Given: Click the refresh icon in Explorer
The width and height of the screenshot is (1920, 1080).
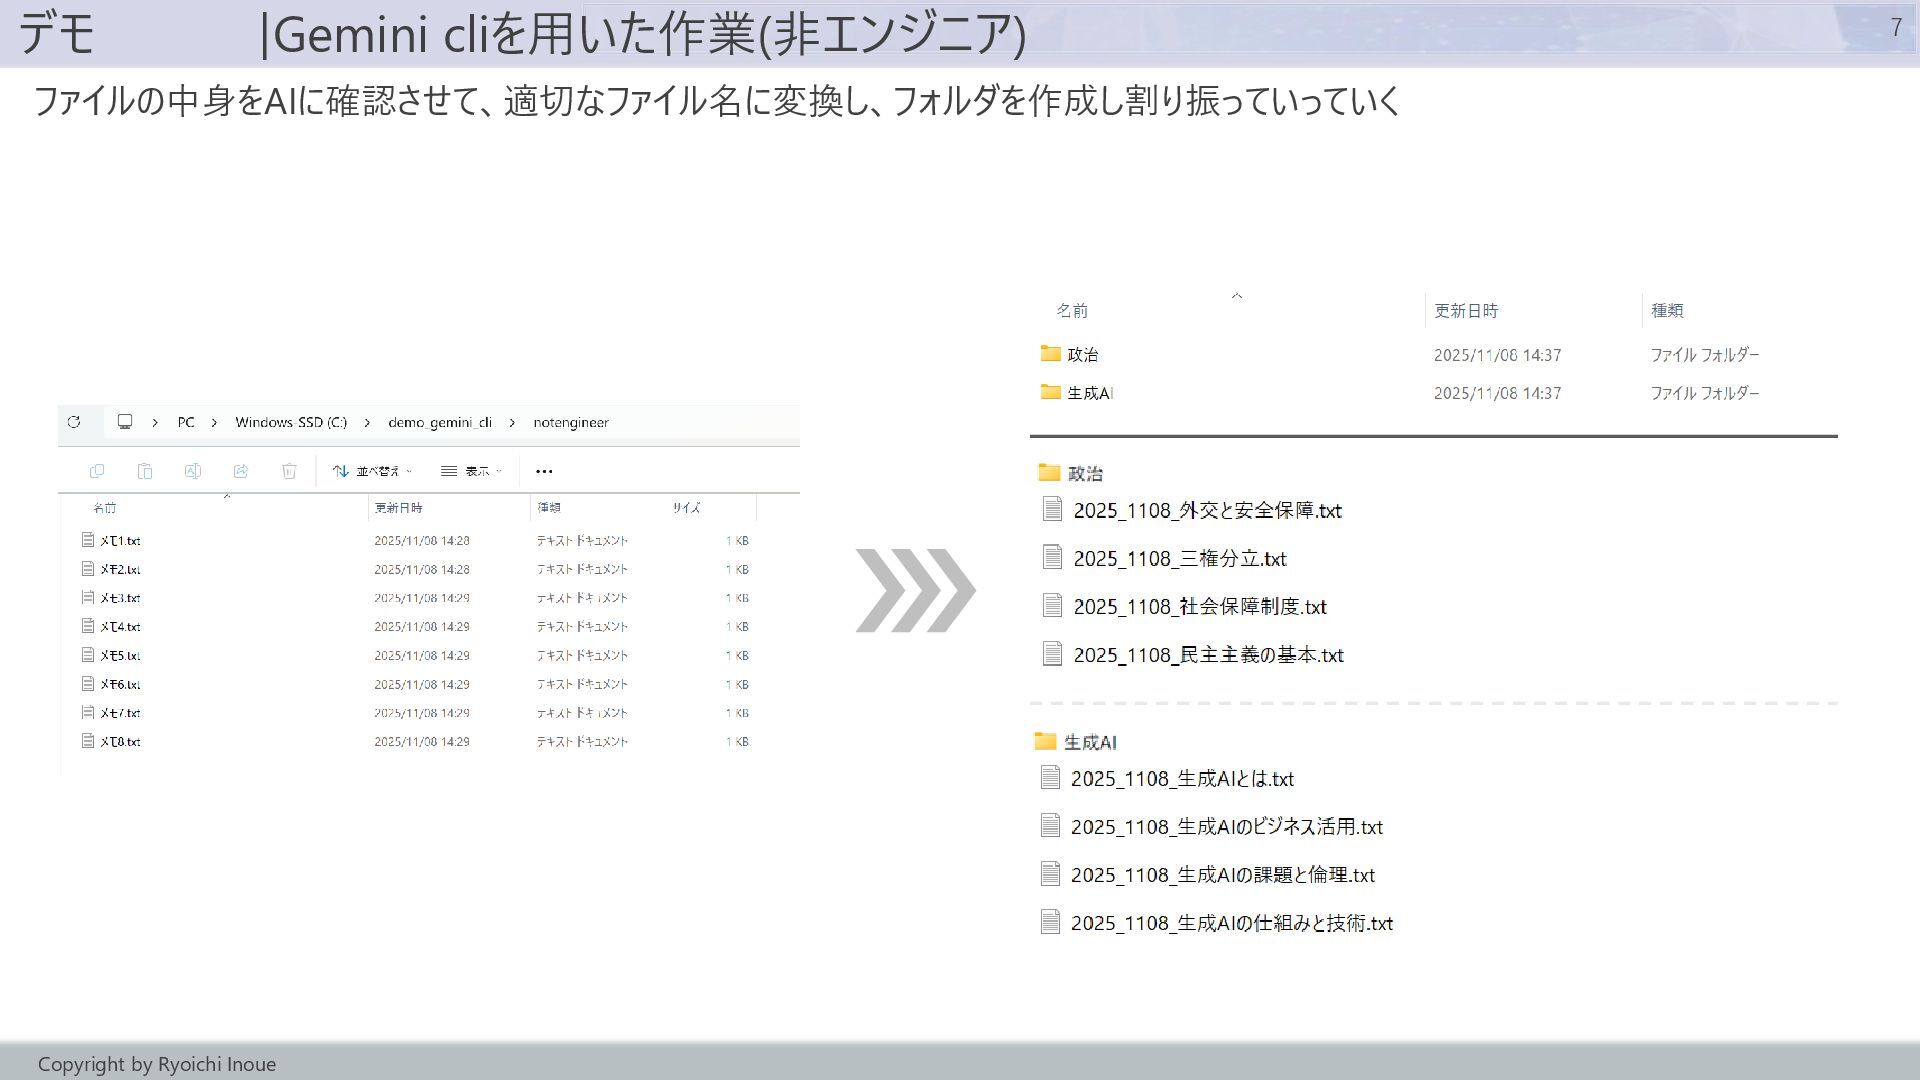Looking at the screenshot, I should click(x=74, y=422).
